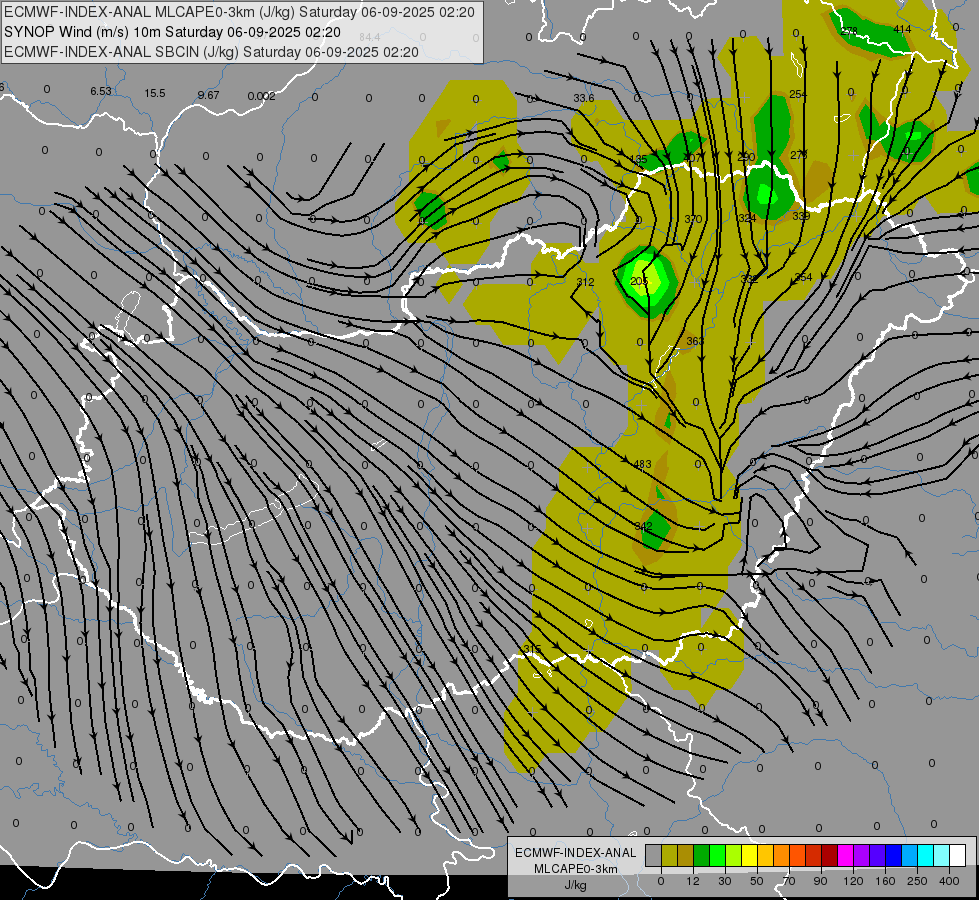Click the map value 0.002

(261, 96)
